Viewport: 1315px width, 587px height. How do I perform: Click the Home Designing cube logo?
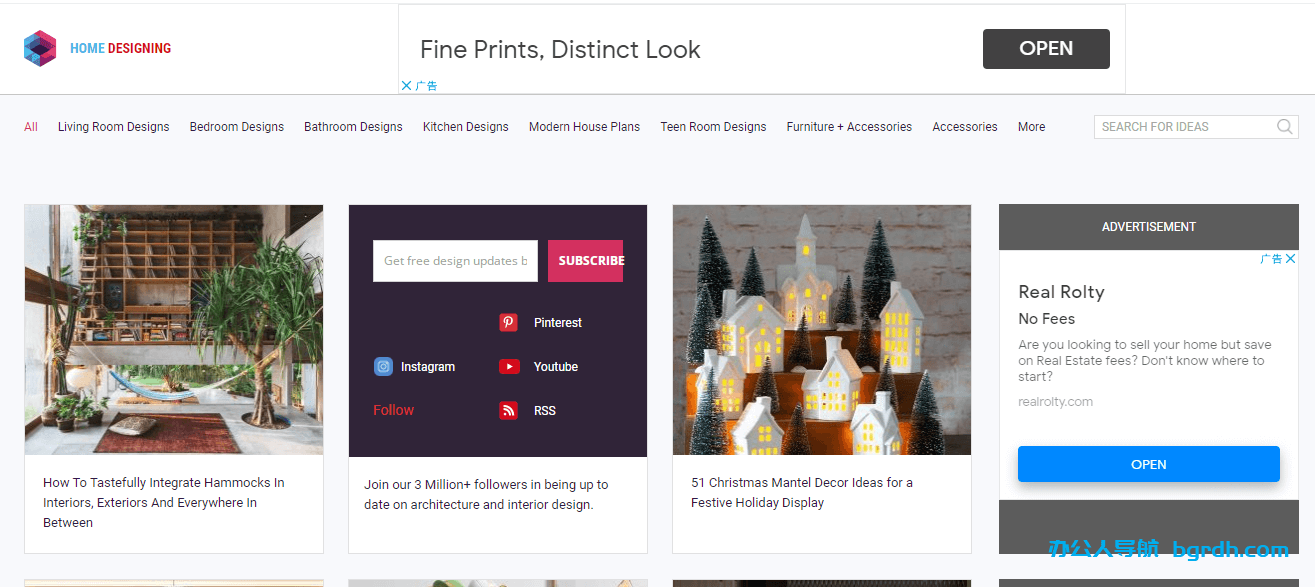click(x=40, y=48)
